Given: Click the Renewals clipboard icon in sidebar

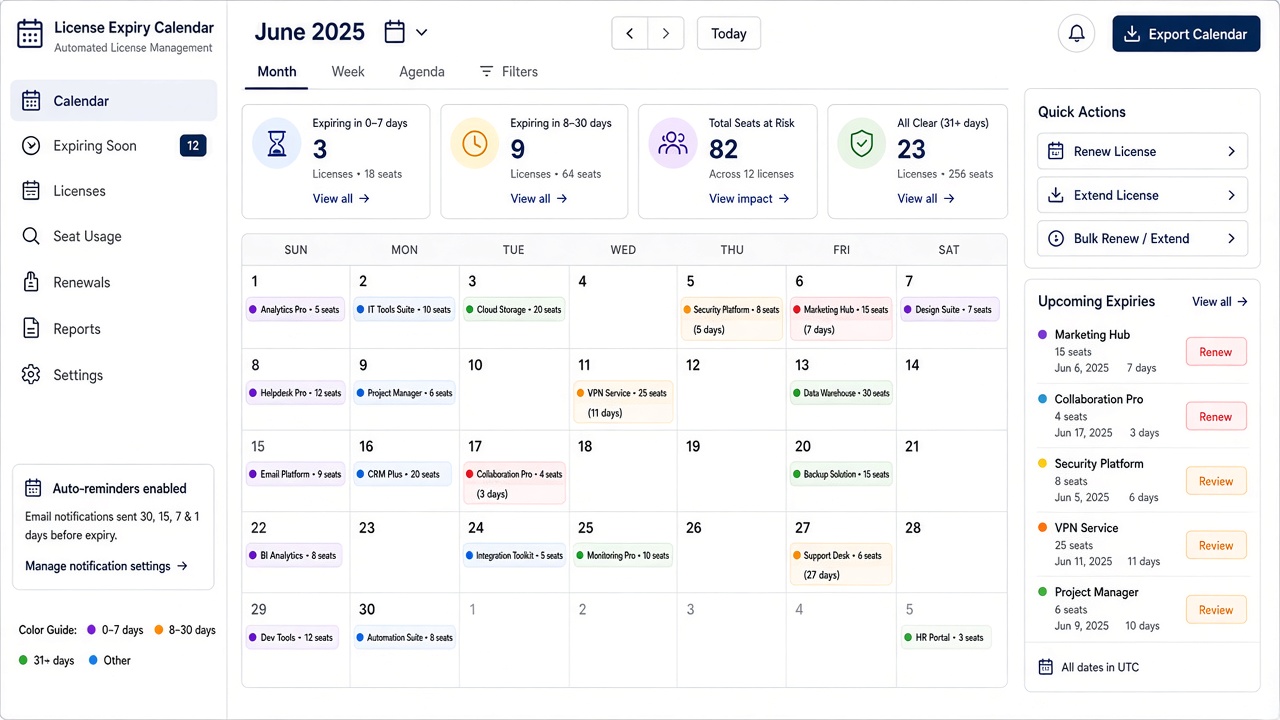Looking at the screenshot, I should pos(31,282).
